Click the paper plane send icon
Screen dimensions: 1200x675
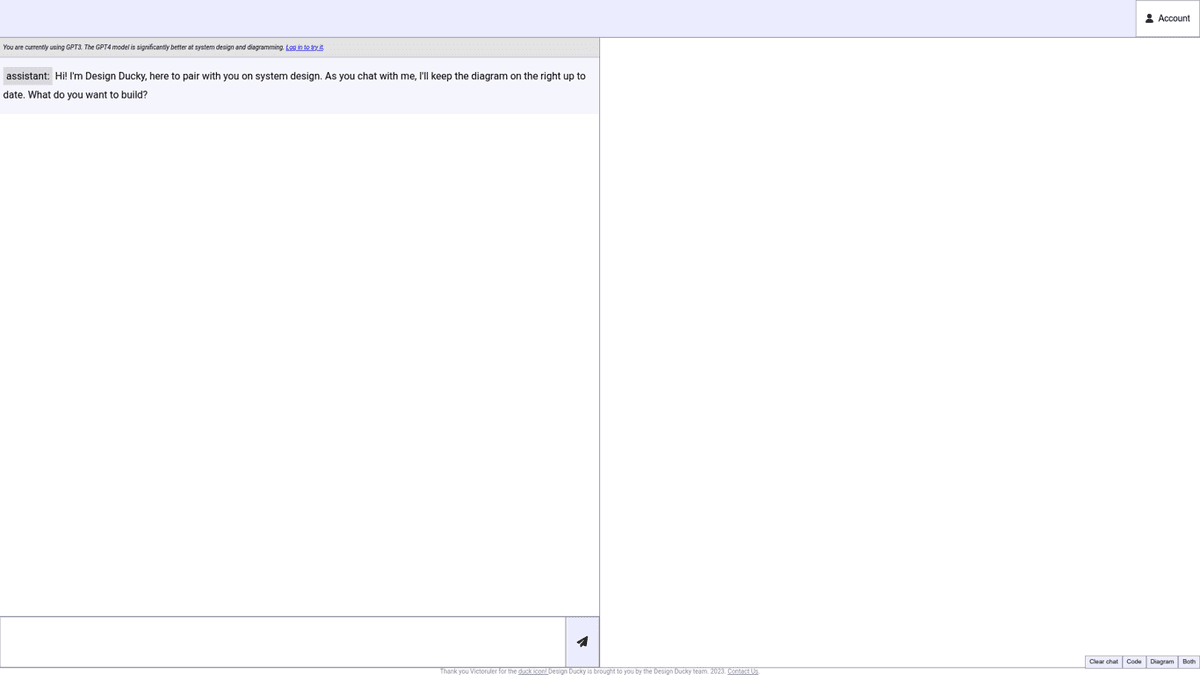[582, 642]
